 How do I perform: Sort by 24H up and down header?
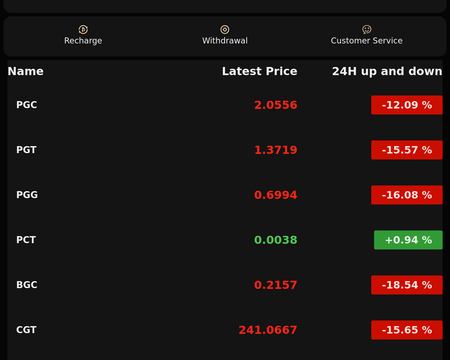click(387, 71)
